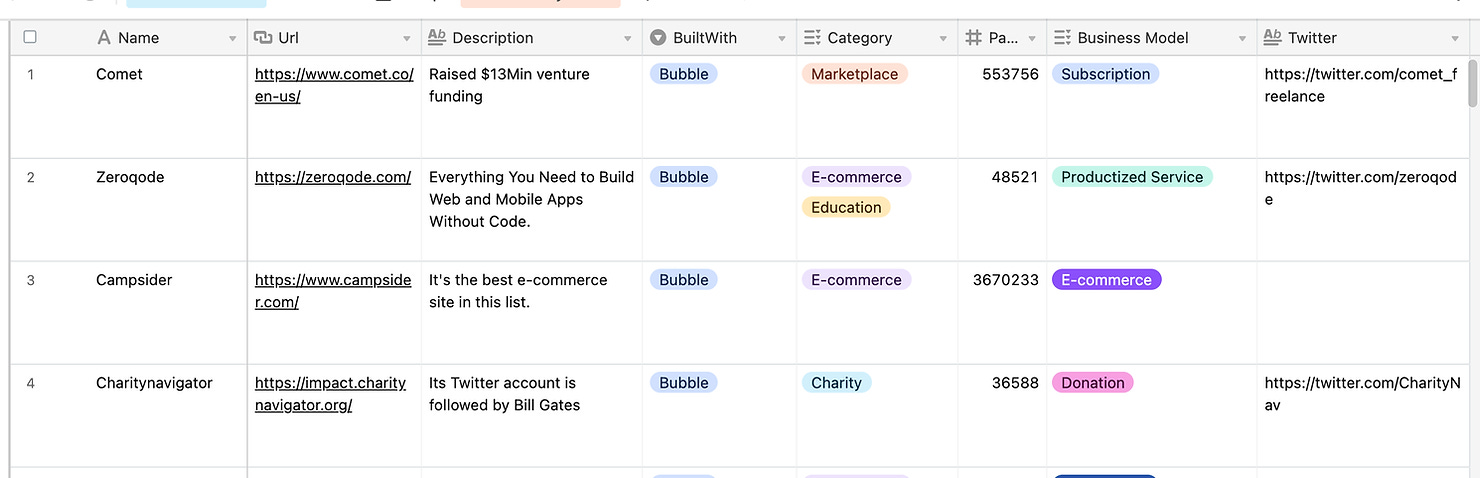Select row number 1
This screenshot has height=478, width=1480.
tap(30, 75)
